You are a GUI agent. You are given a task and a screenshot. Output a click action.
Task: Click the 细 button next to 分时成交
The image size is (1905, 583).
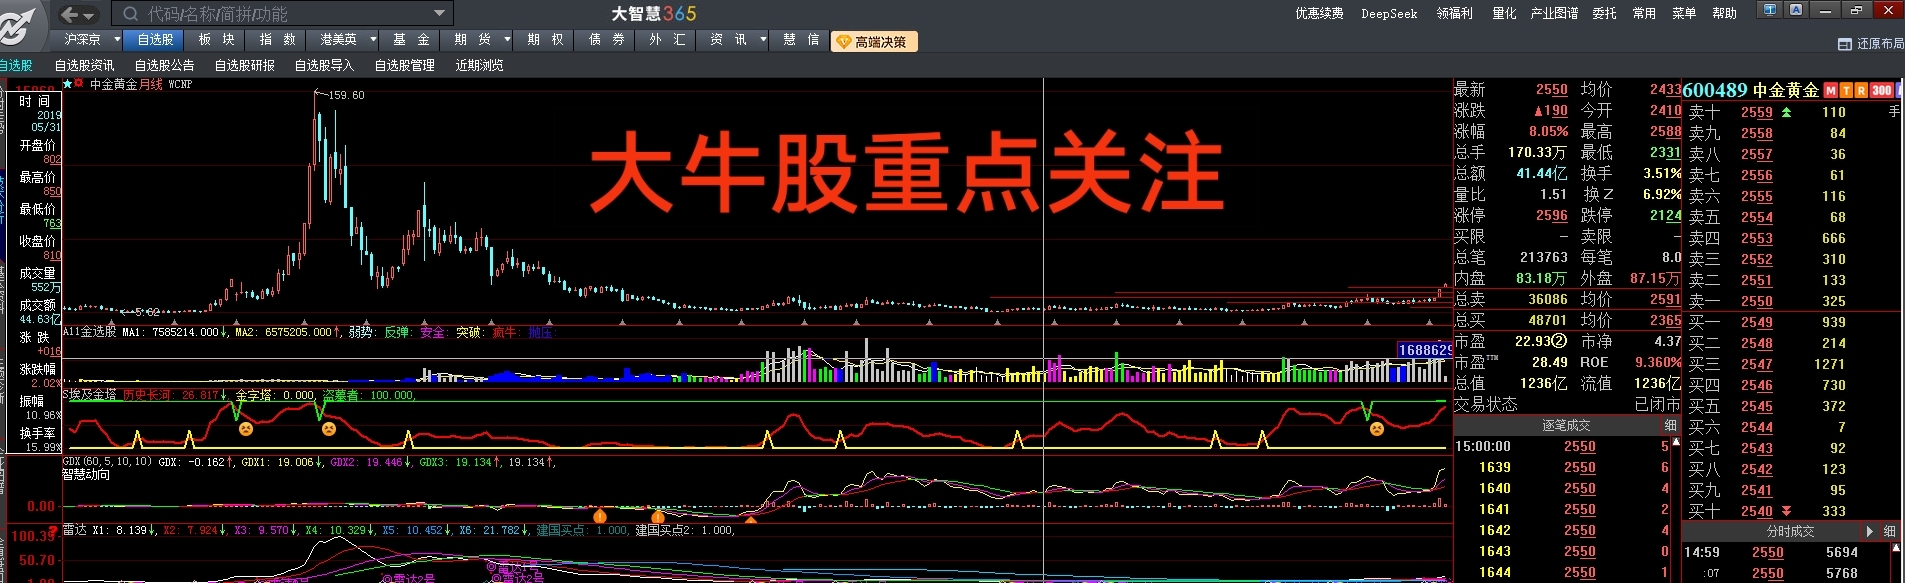click(1890, 532)
